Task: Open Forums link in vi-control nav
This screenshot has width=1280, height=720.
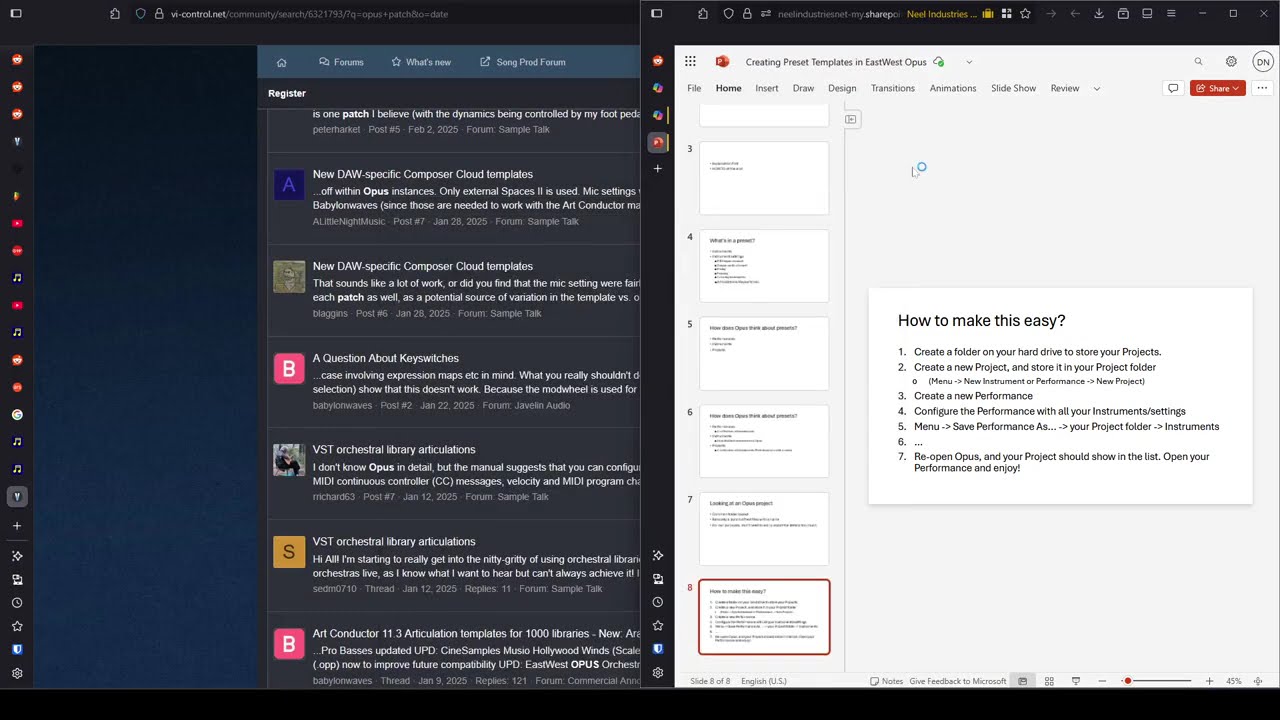Action: (341, 62)
